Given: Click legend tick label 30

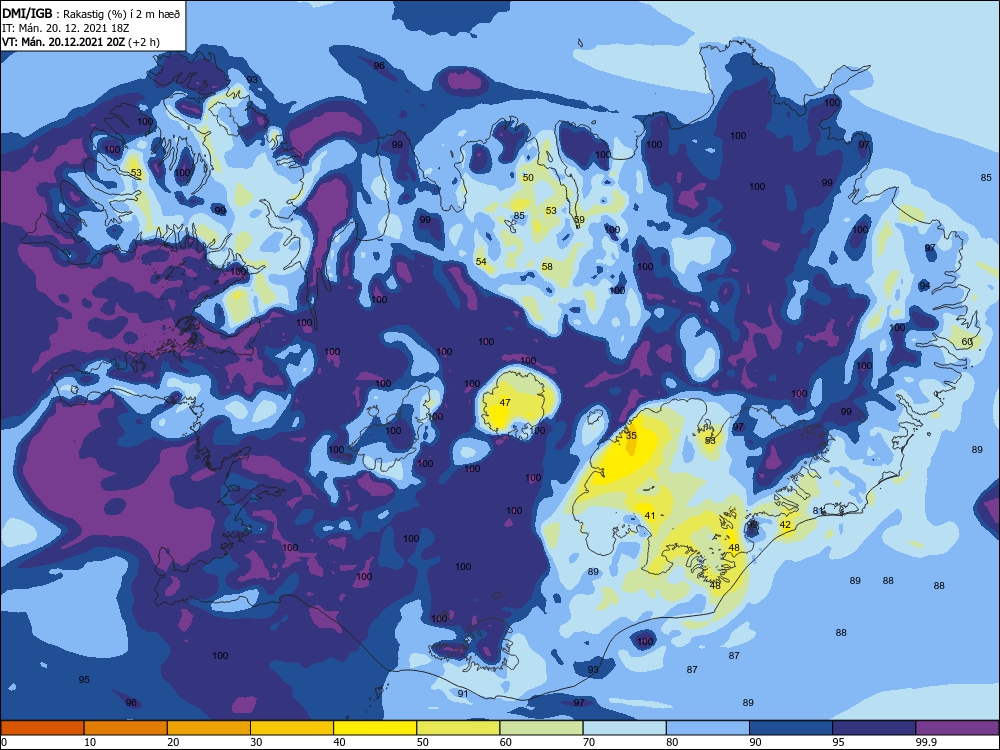Looking at the screenshot, I should tap(256, 742).
